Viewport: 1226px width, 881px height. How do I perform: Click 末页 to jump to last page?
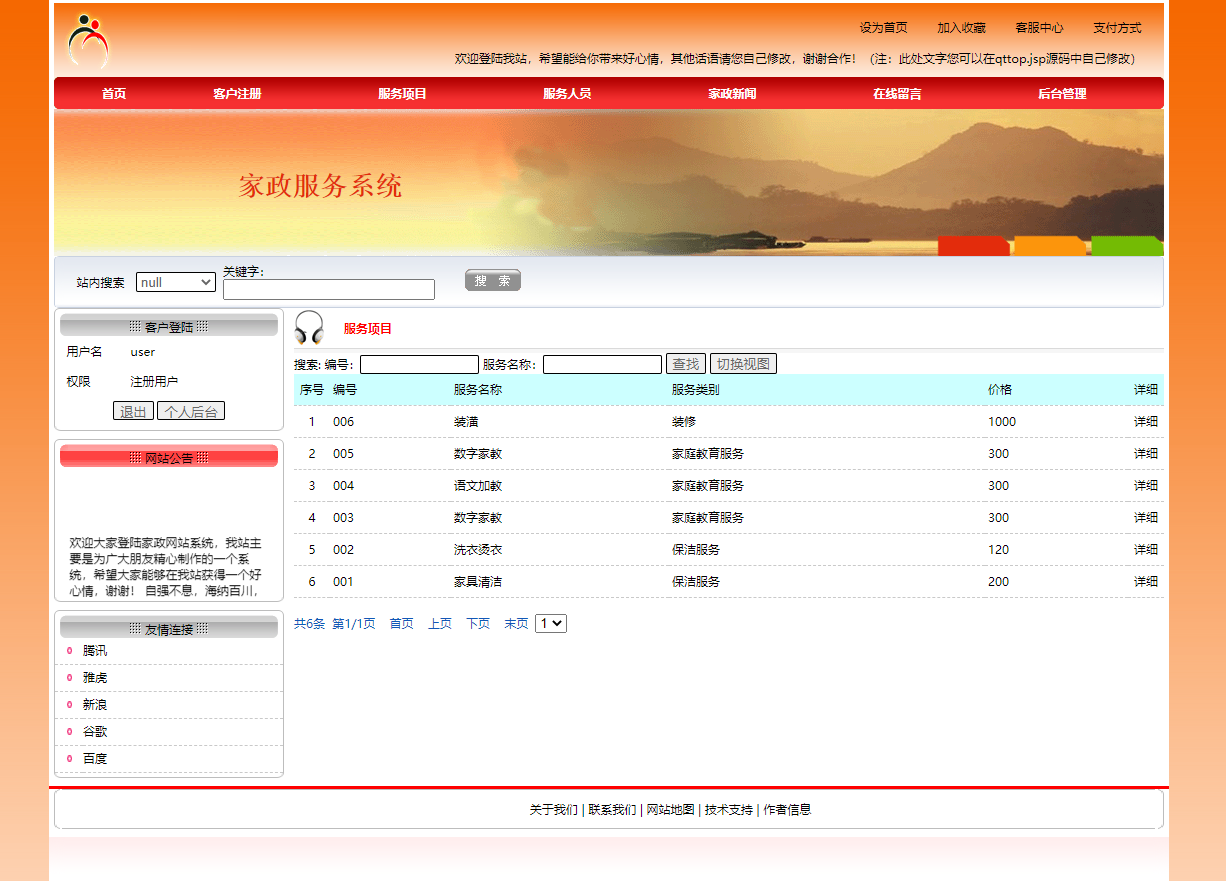coord(516,623)
